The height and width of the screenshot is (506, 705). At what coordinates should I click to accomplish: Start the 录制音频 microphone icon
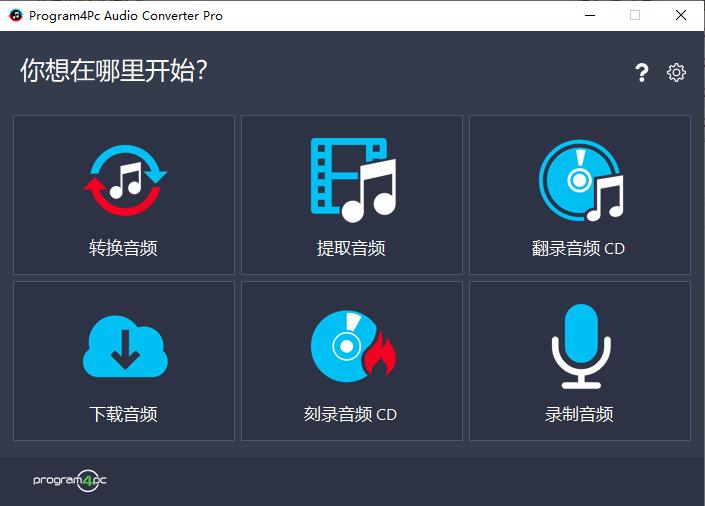(x=581, y=346)
